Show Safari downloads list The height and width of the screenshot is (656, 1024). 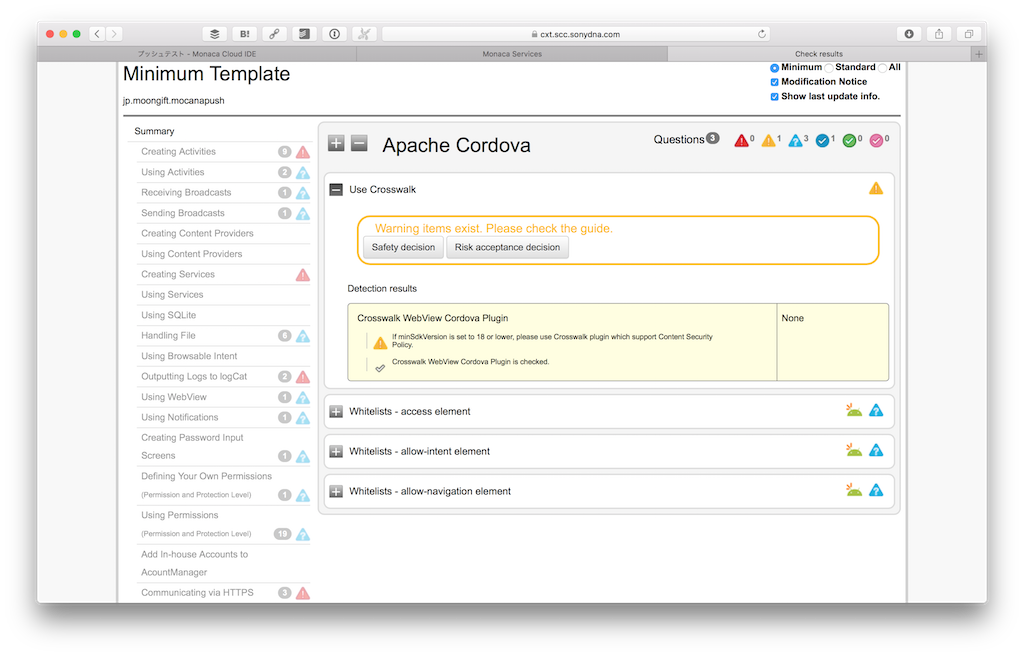coord(909,34)
